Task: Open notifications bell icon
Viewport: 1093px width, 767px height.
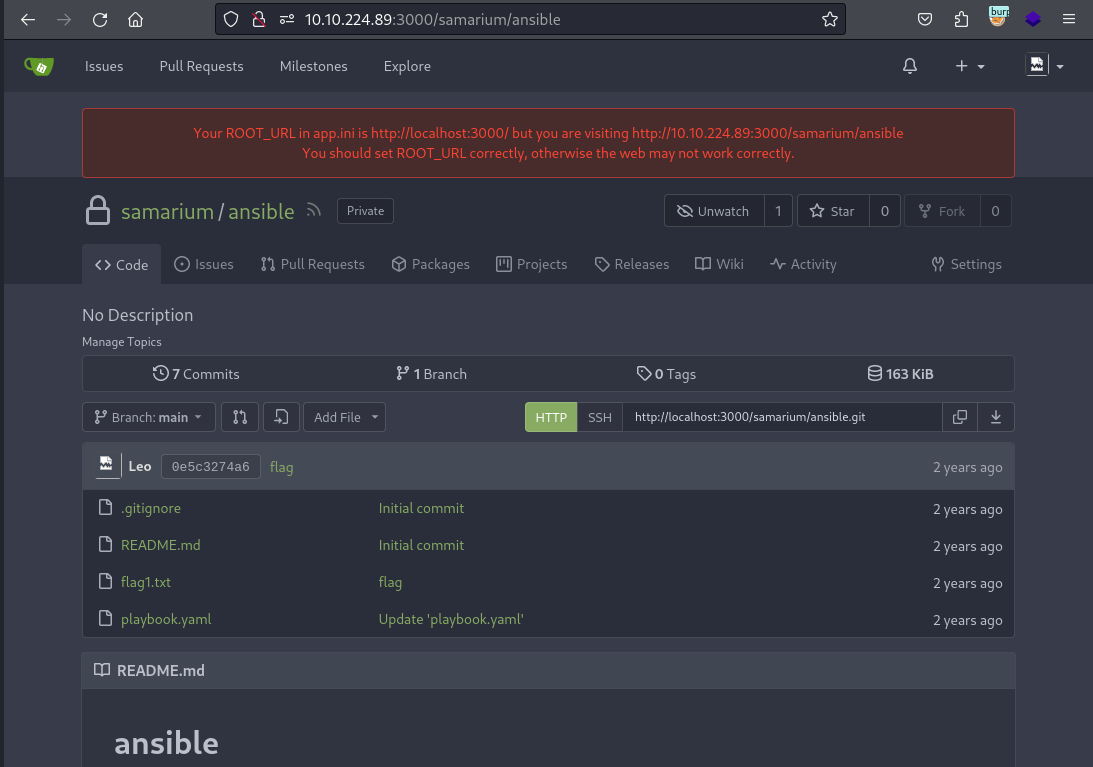Action: [910, 66]
